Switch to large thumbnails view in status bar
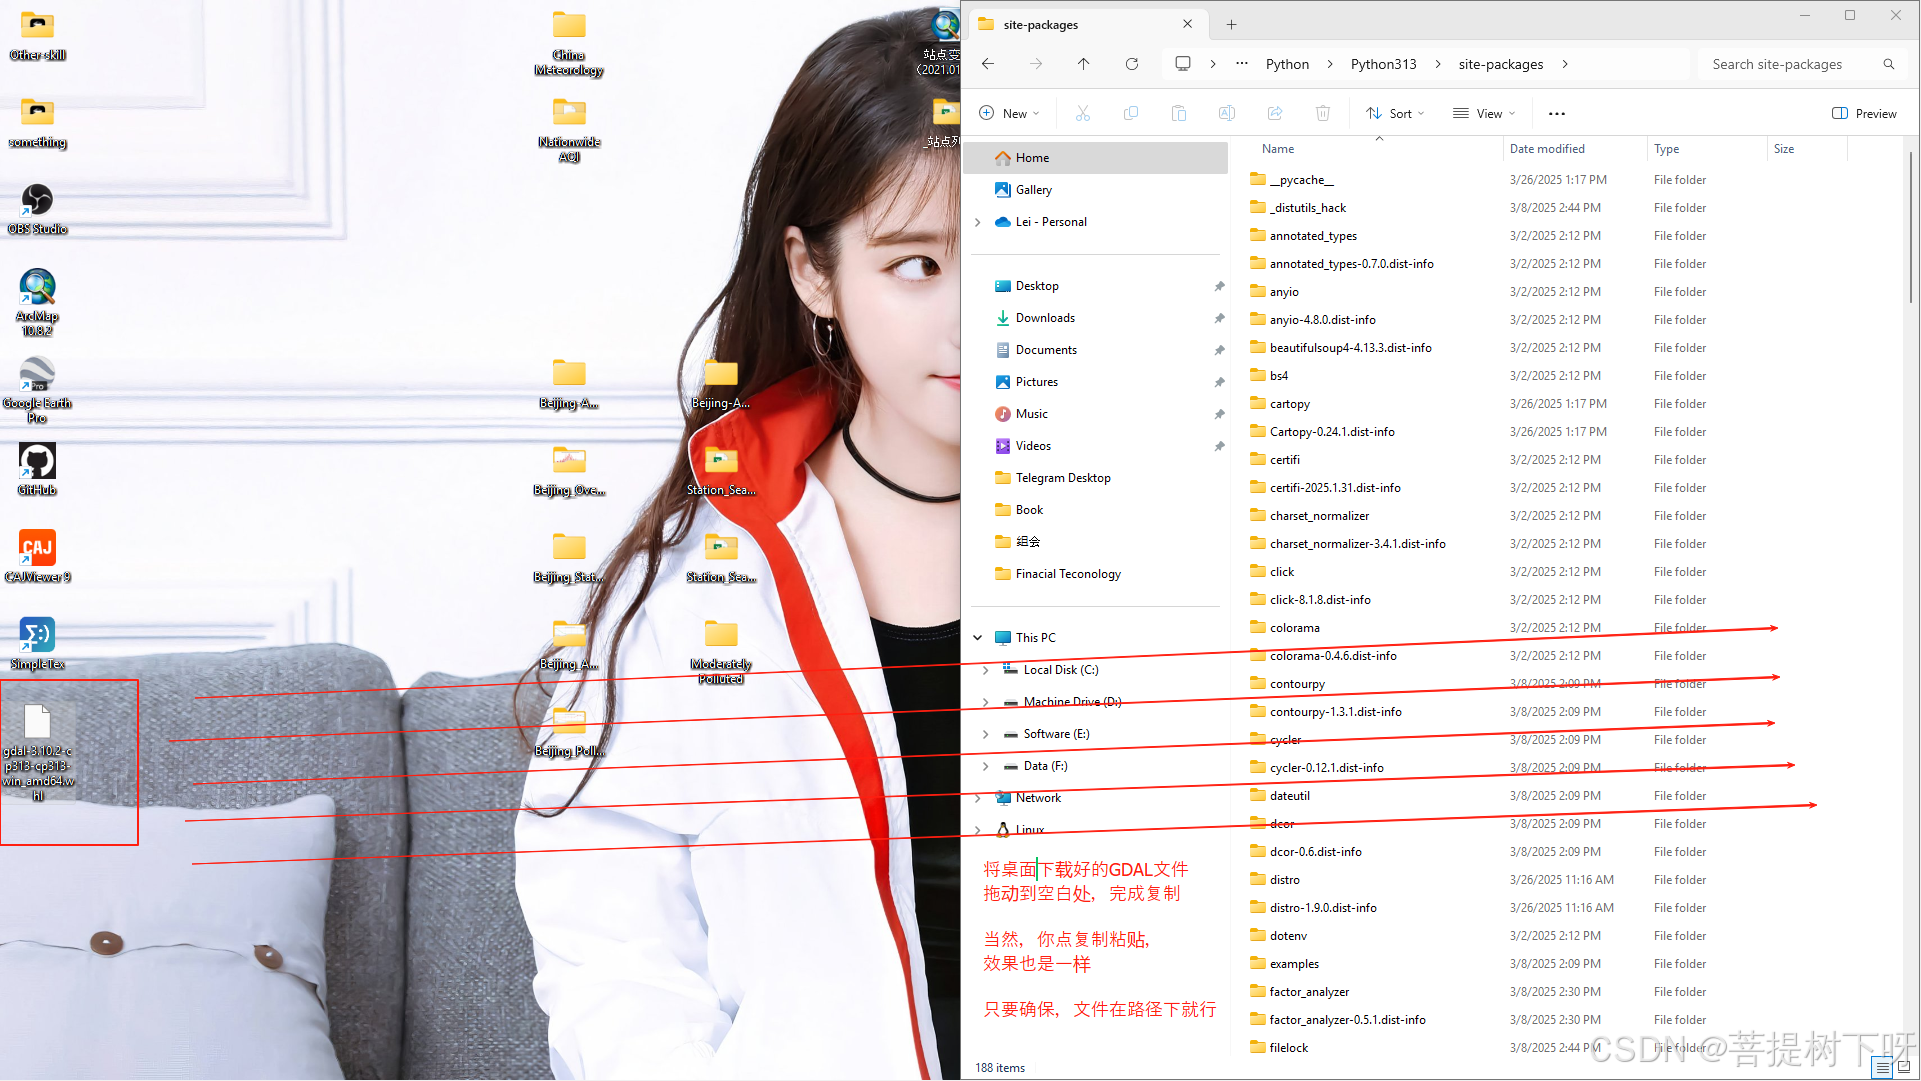1921x1081 pixels. tap(1904, 1067)
